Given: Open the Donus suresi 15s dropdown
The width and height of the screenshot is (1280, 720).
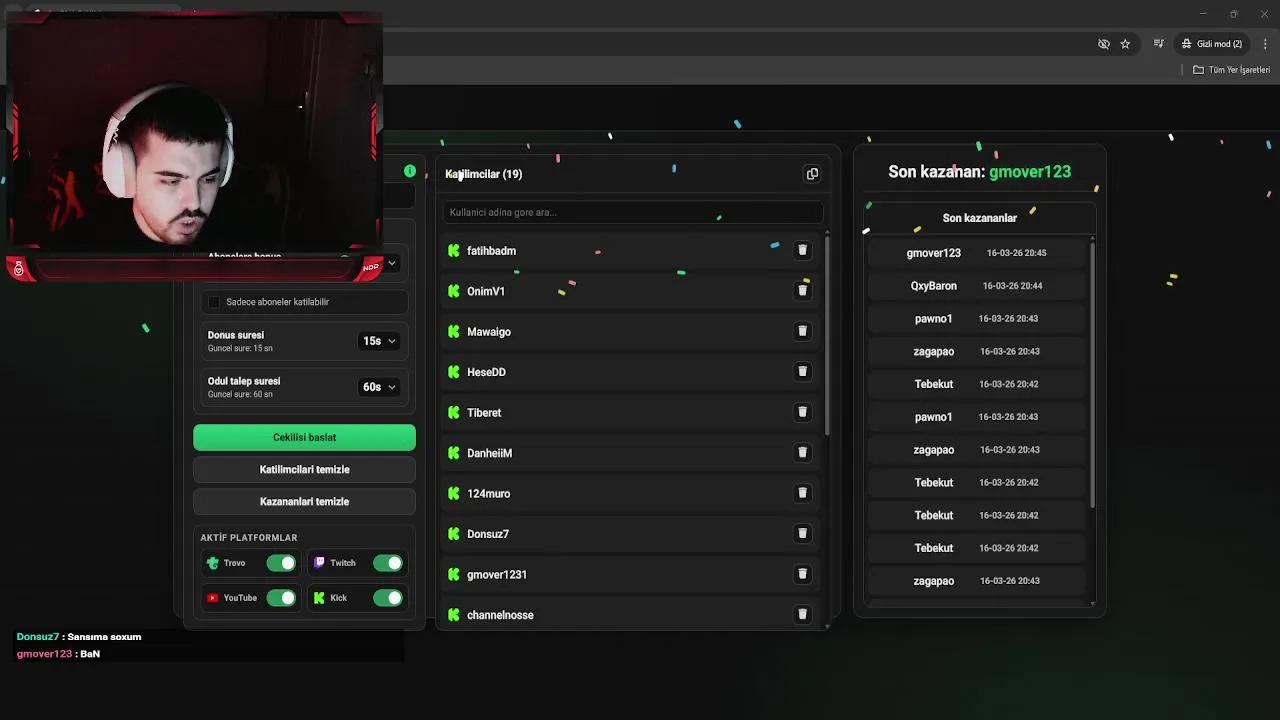Looking at the screenshot, I should (x=379, y=341).
